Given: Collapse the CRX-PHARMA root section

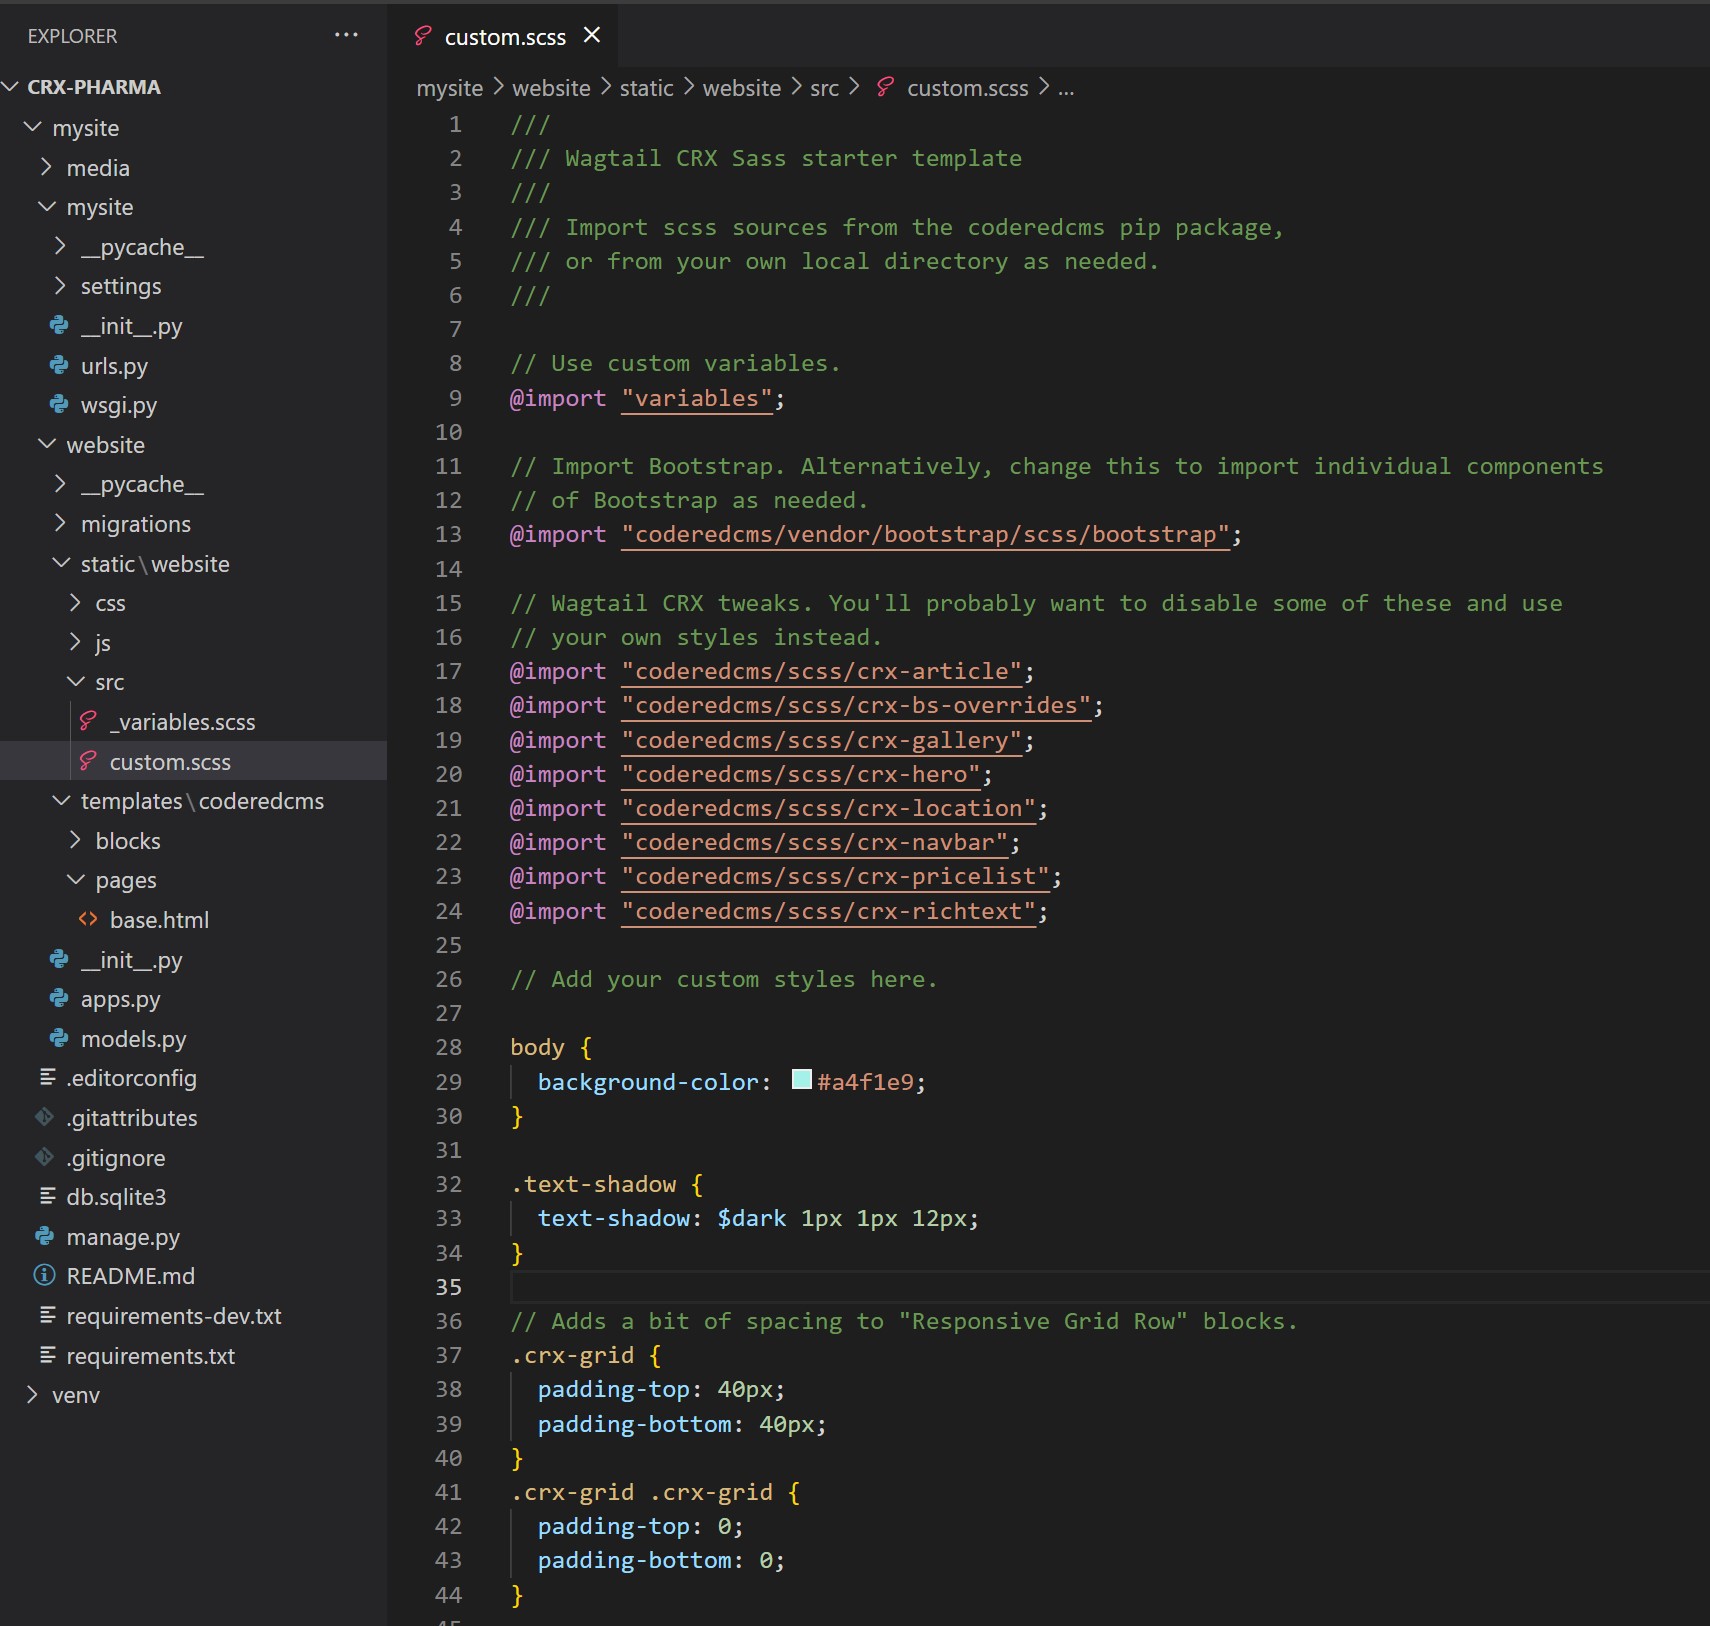Looking at the screenshot, I should click(11, 87).
